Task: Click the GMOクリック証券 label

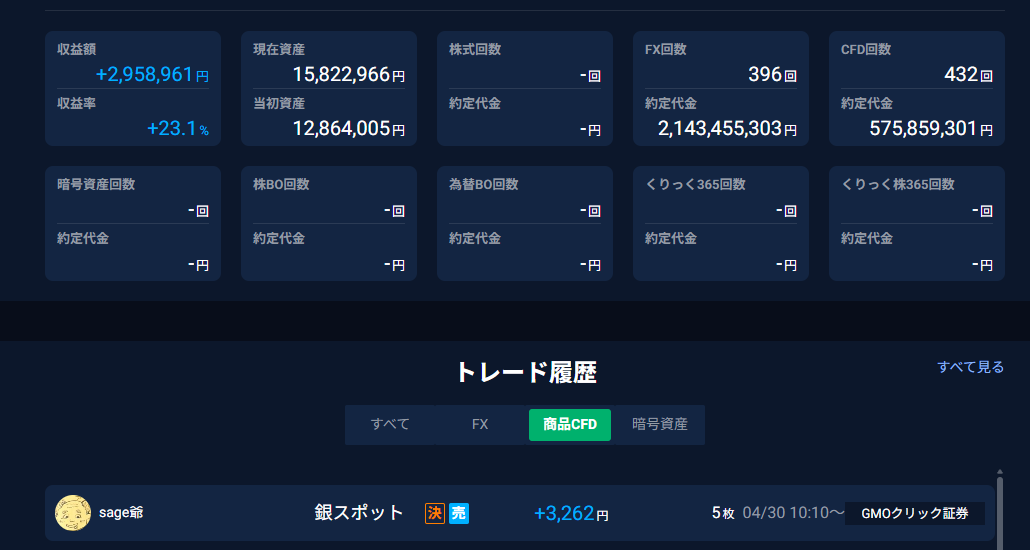Action: (x=915, y=513)
